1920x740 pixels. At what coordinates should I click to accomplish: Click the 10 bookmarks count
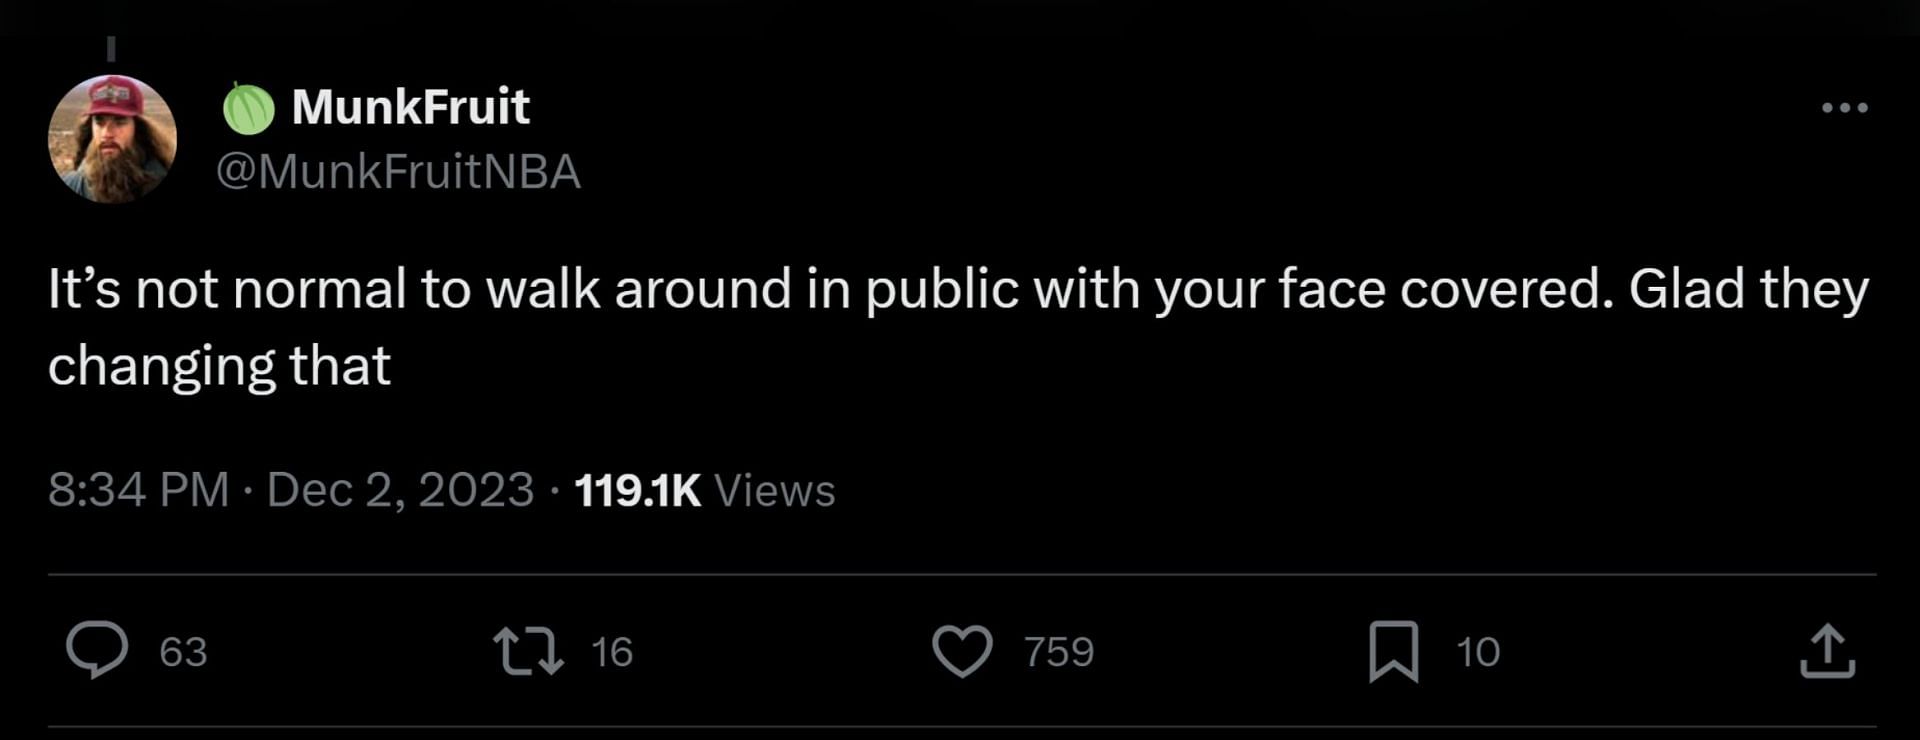point(1478,652)
